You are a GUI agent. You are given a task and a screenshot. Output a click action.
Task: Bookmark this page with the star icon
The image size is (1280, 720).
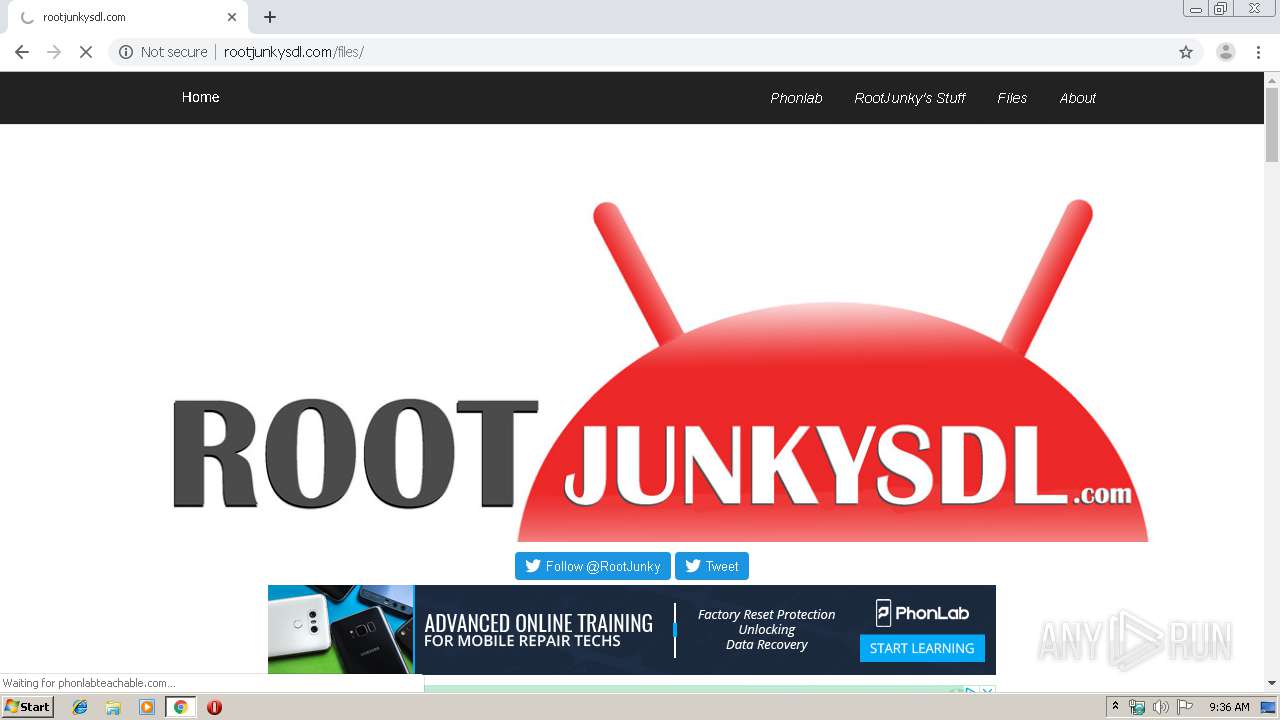(1186, 52)
